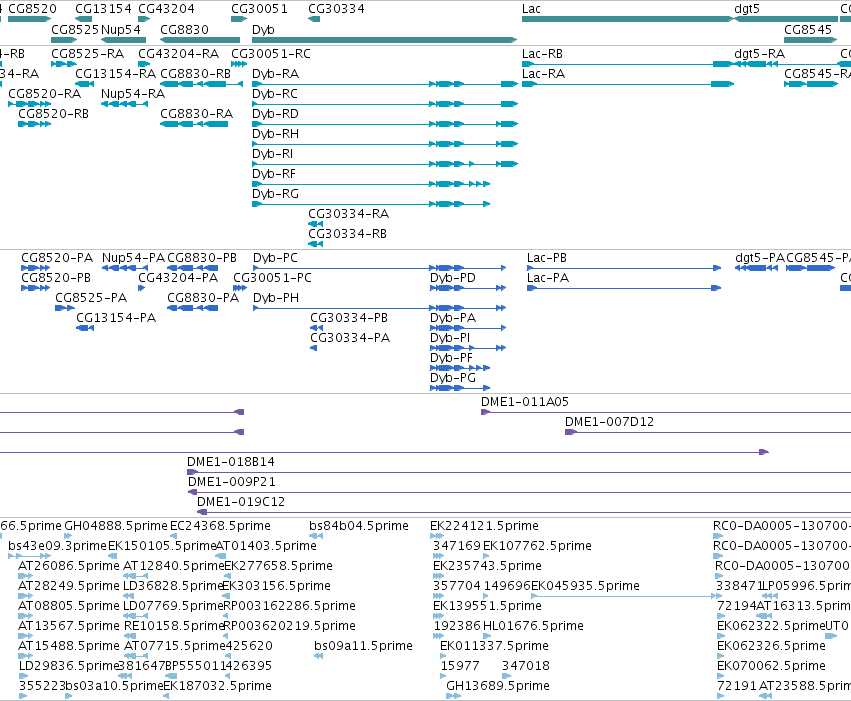Click the Dyb gene bar in the gene track

click(384, 40)
